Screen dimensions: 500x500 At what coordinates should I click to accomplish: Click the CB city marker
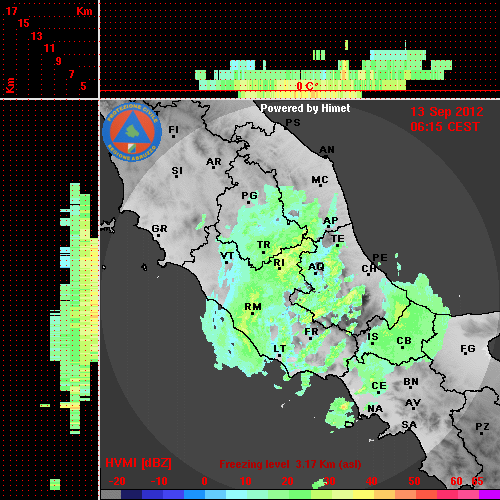pos(403,348)
